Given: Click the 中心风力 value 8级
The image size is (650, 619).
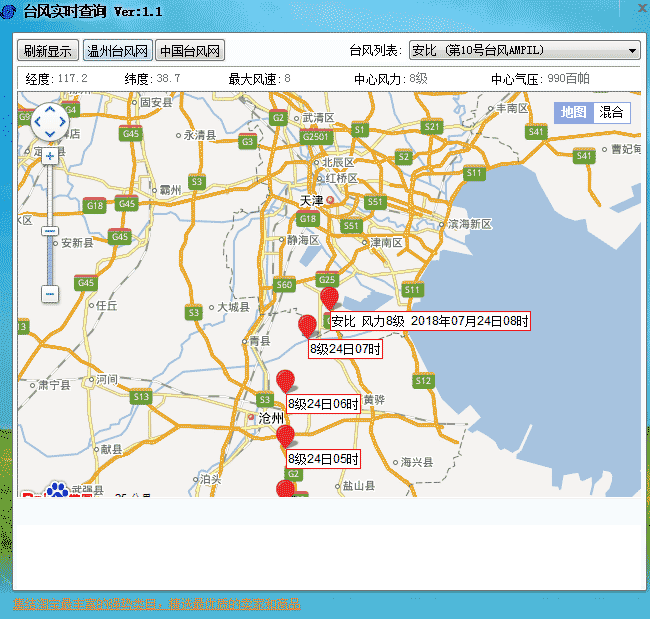Looking at the screenshot, I should 418,78.
